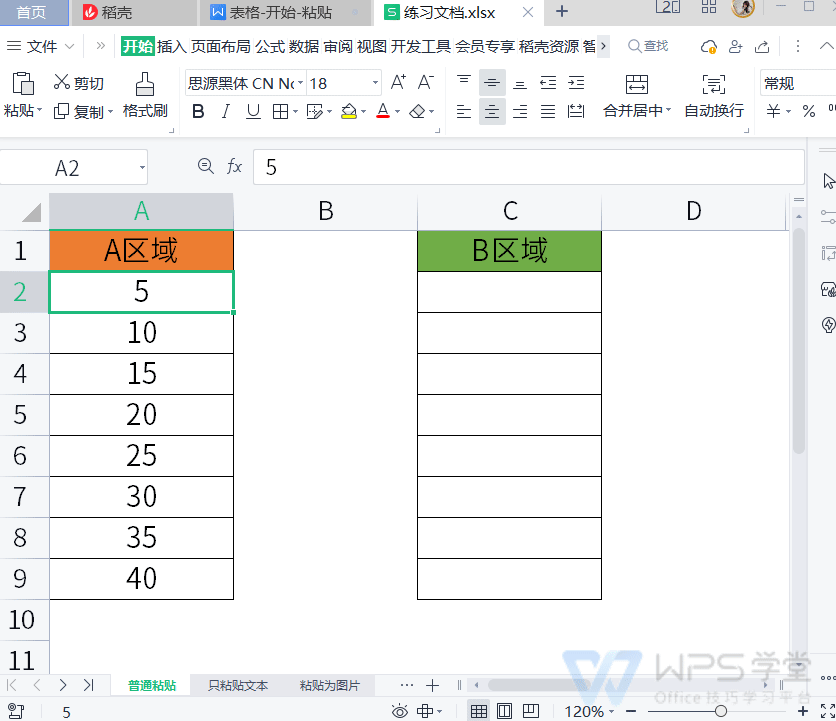Click the Copy (复制) button
Image resolution: width=836 pixels, height=721 pixels.
click(78, 111)
